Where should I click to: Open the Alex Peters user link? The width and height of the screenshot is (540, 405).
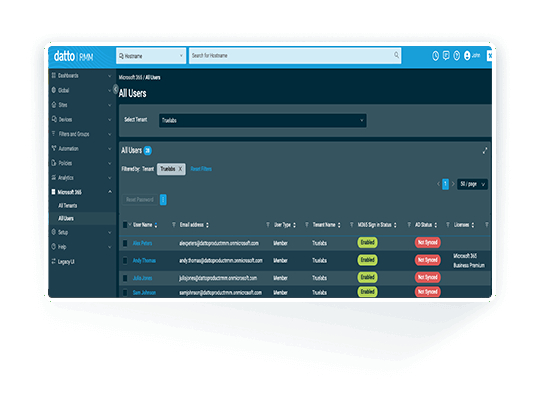(142, 243)
